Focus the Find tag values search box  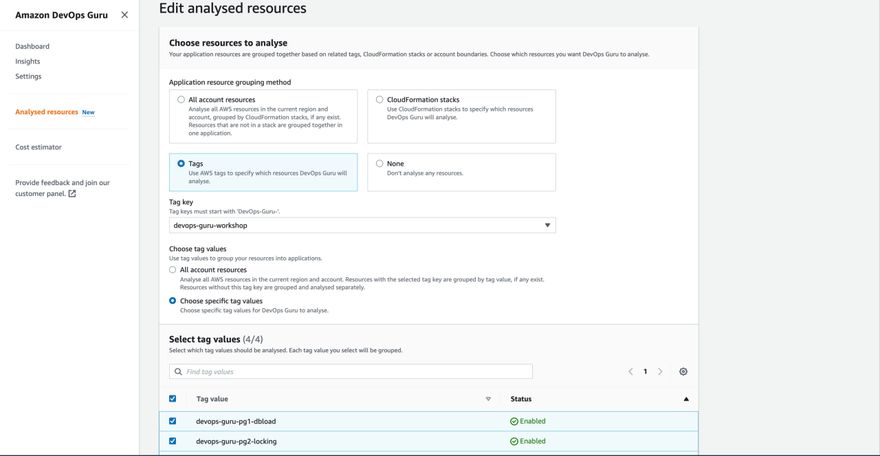pos(351,371)
